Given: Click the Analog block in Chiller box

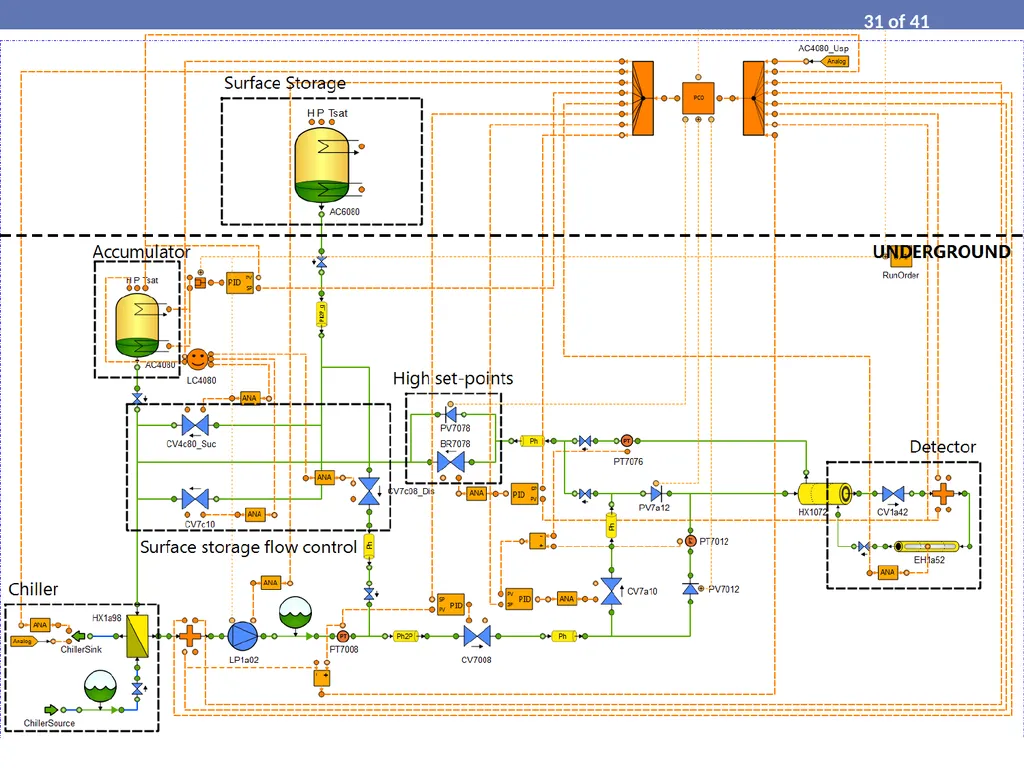Looking at the screenshot, I should (x=22, y=641).
